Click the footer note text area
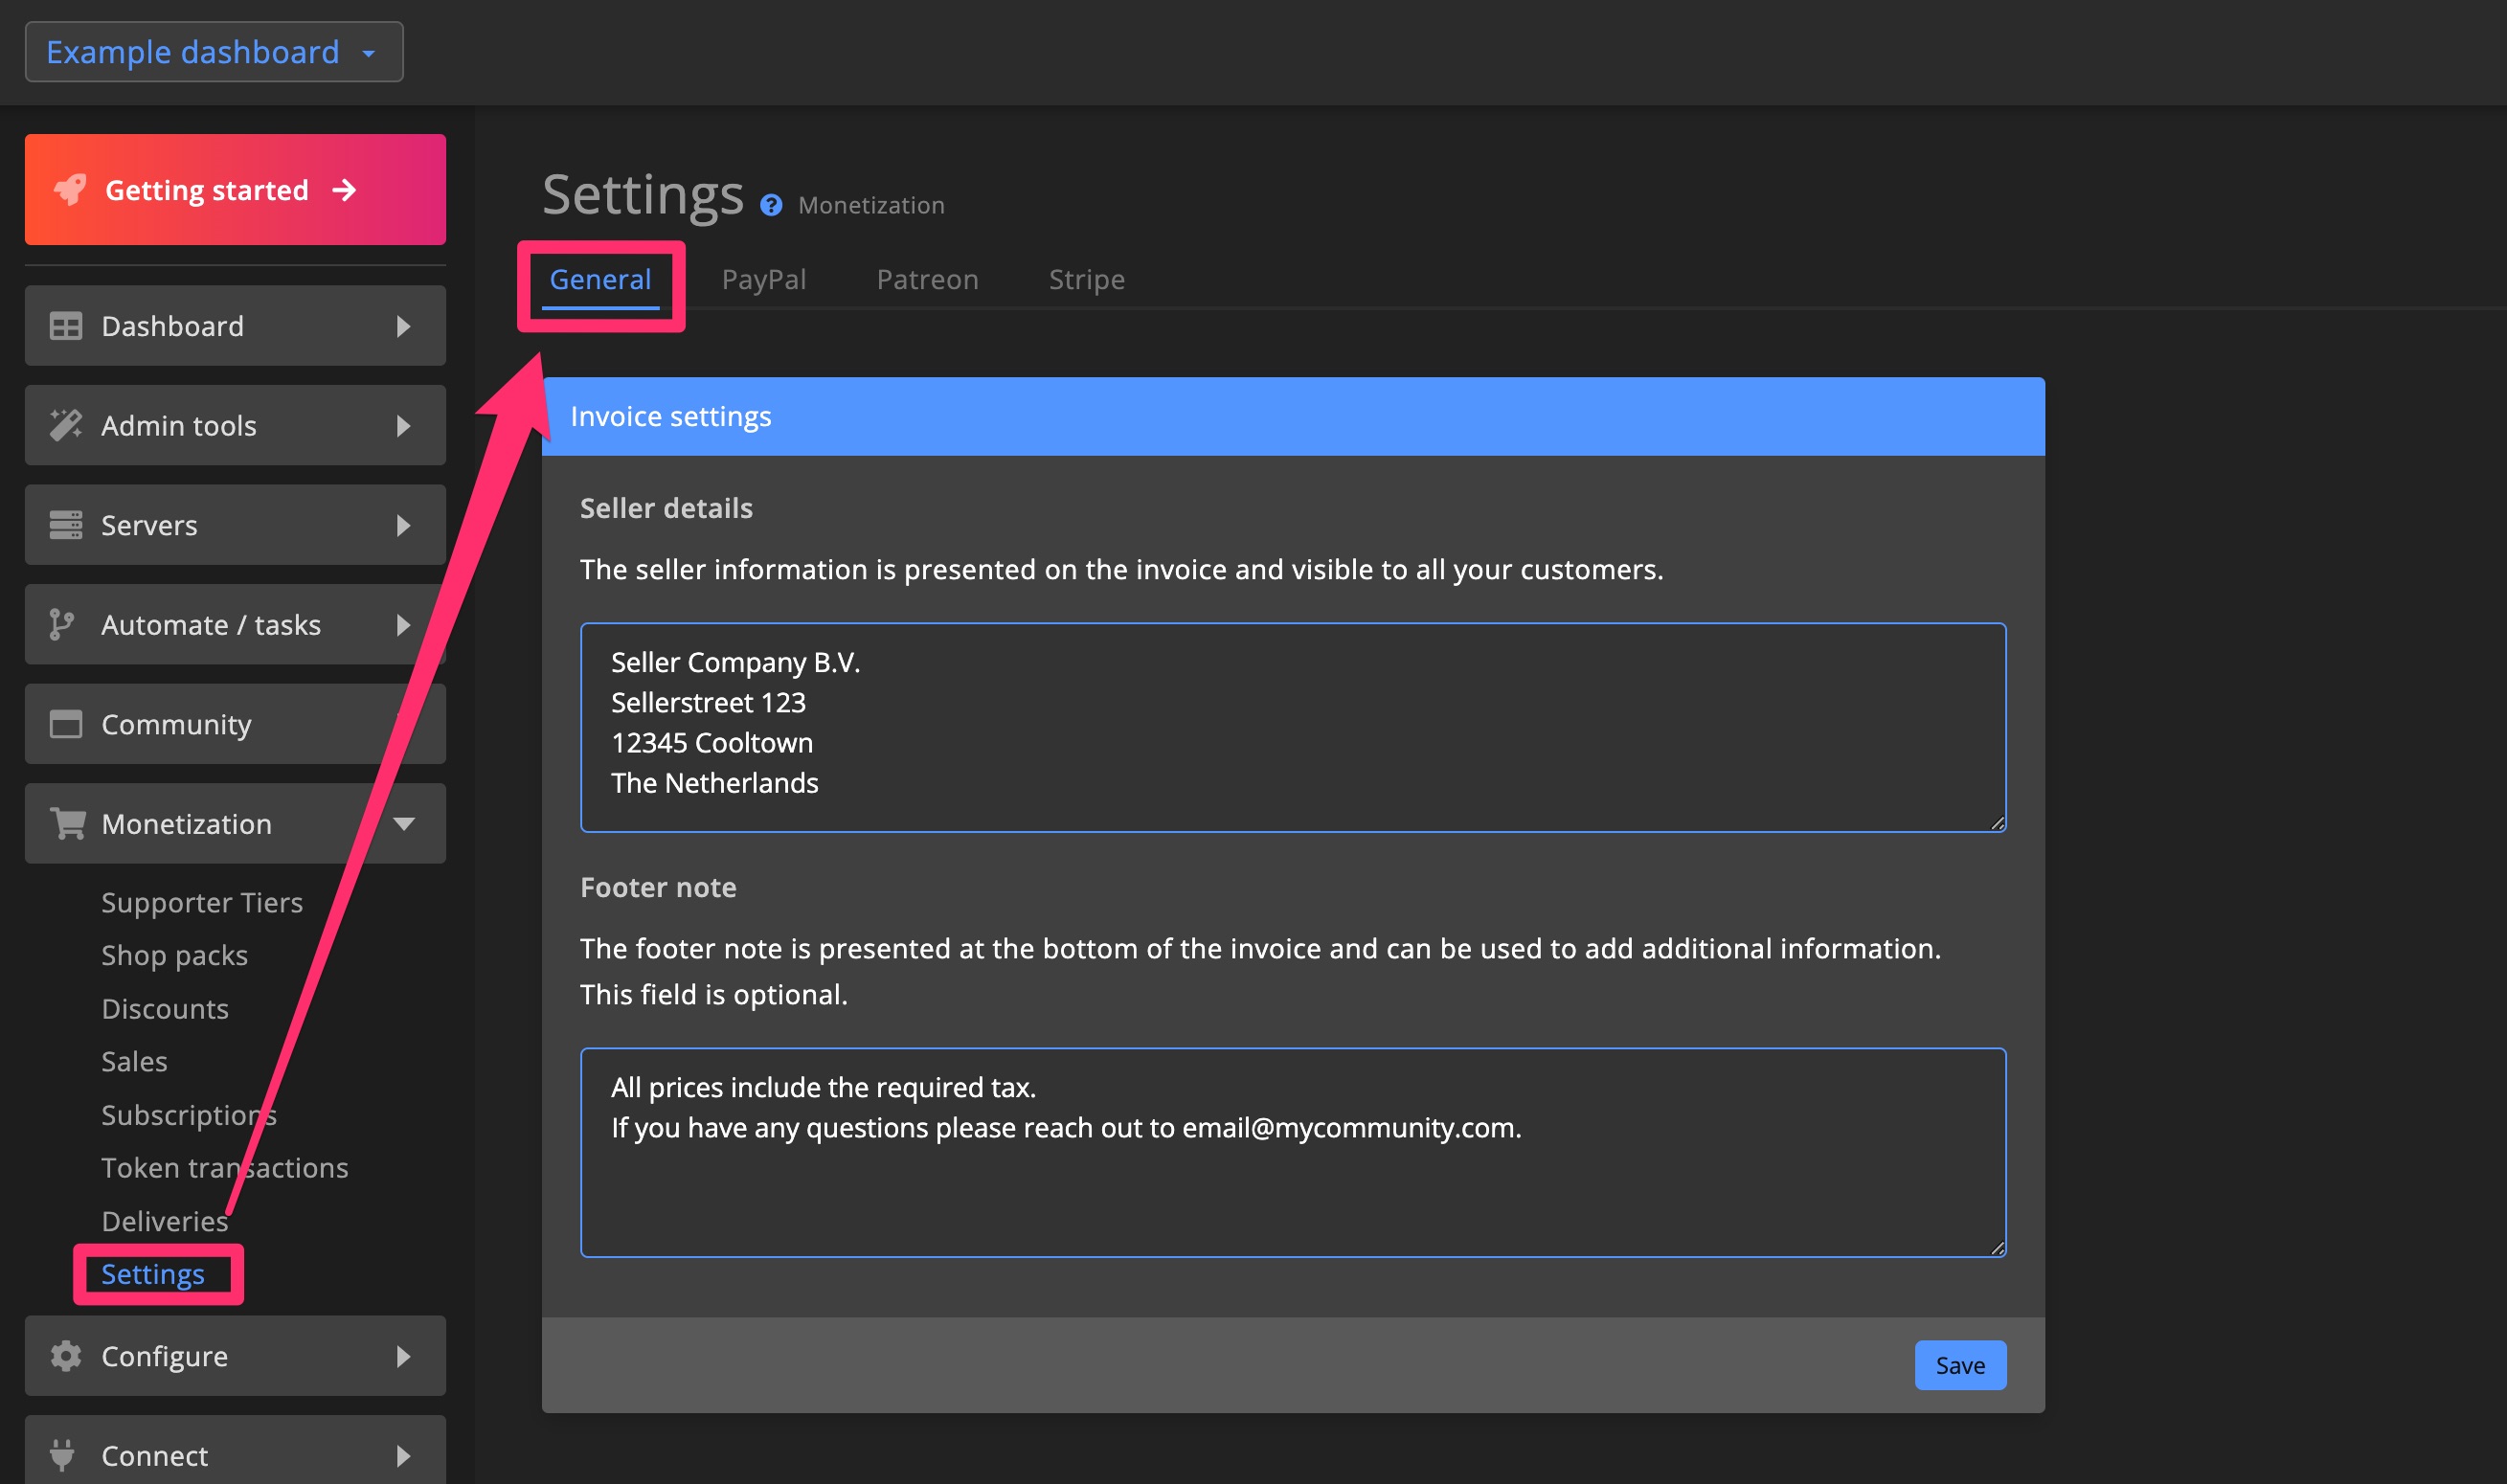Screen dimensions: 2507x1484 click(1292, 1152)
